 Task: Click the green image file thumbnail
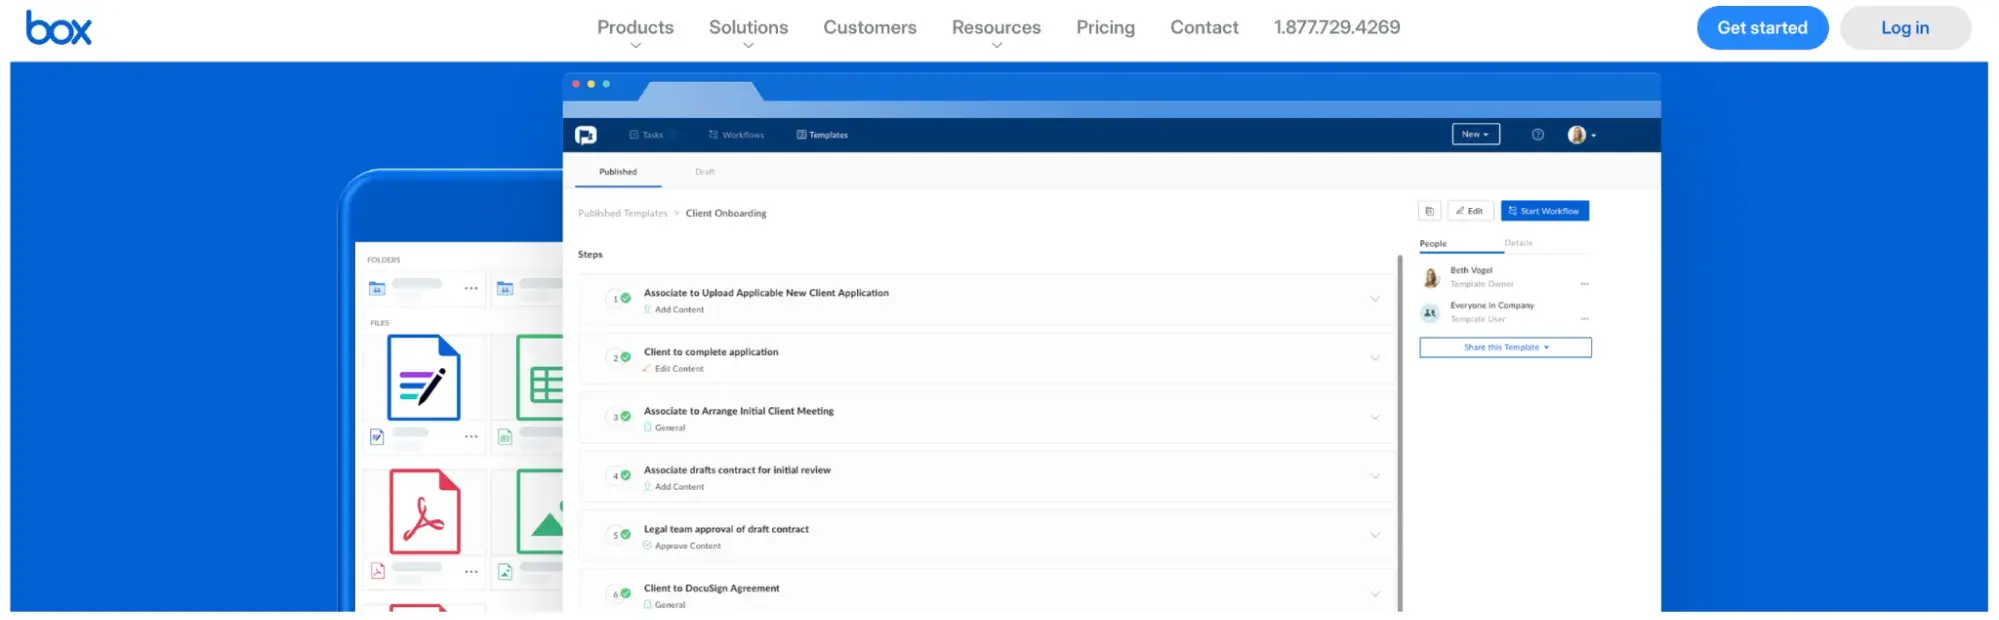(x=540, y=512)
